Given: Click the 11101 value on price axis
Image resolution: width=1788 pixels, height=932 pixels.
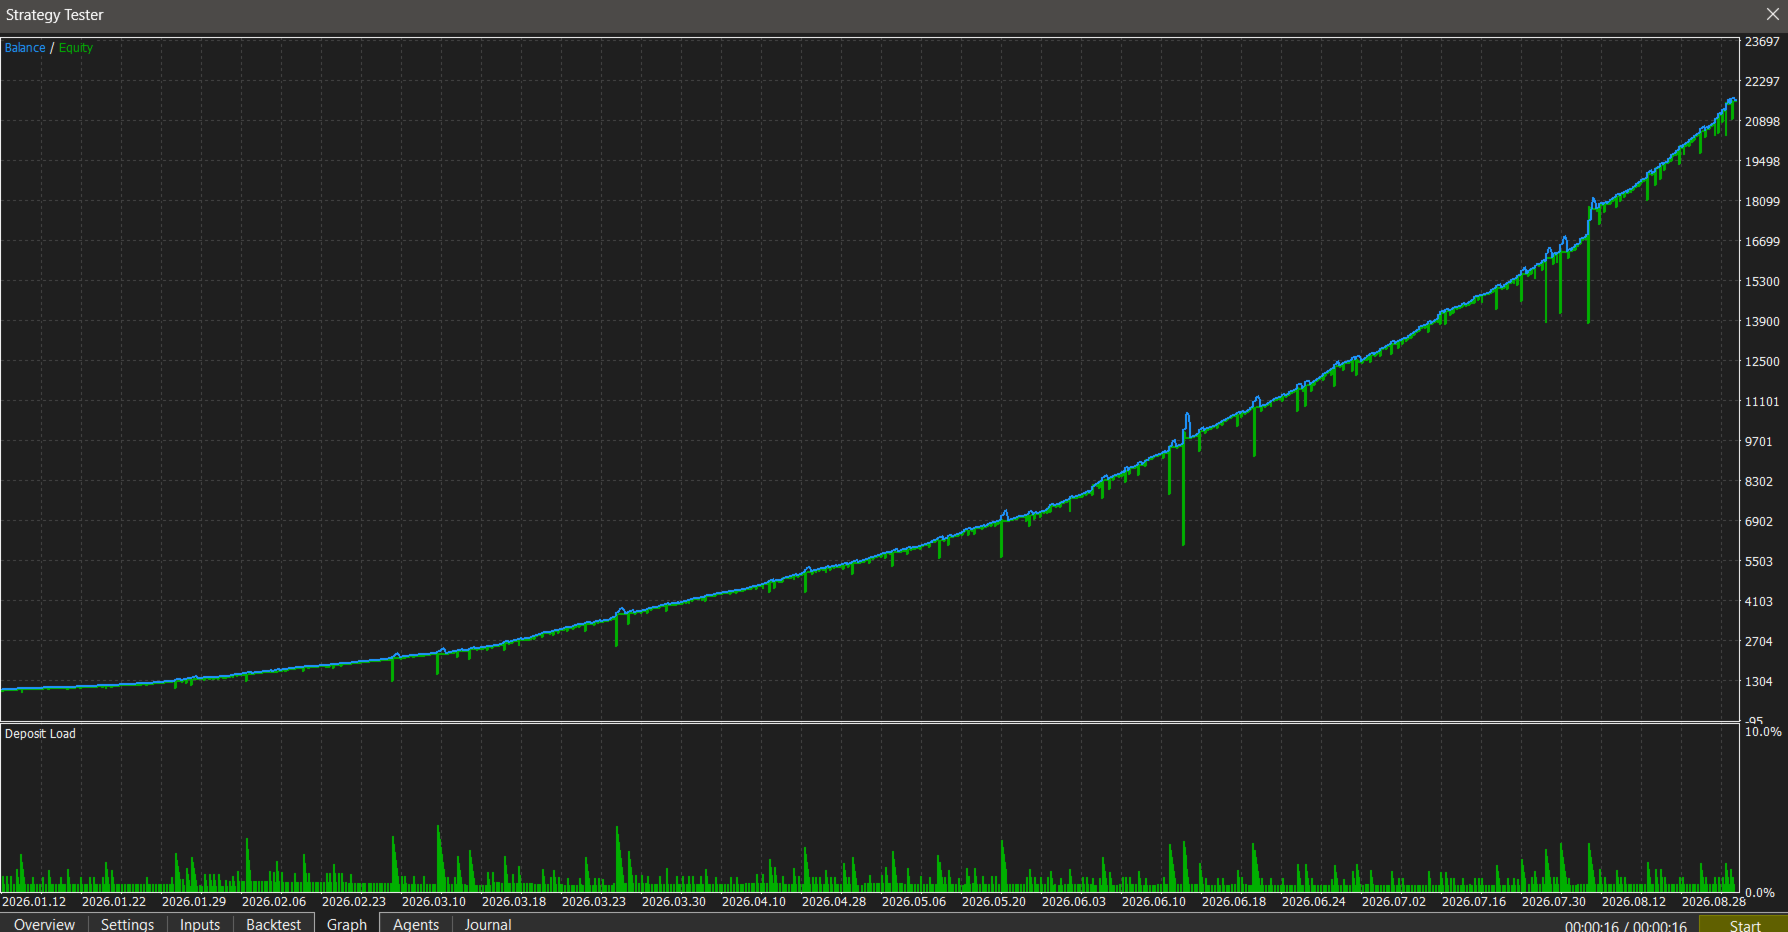Looking at the screenshot, I should pyautogui.click(x=1762, y=402).
